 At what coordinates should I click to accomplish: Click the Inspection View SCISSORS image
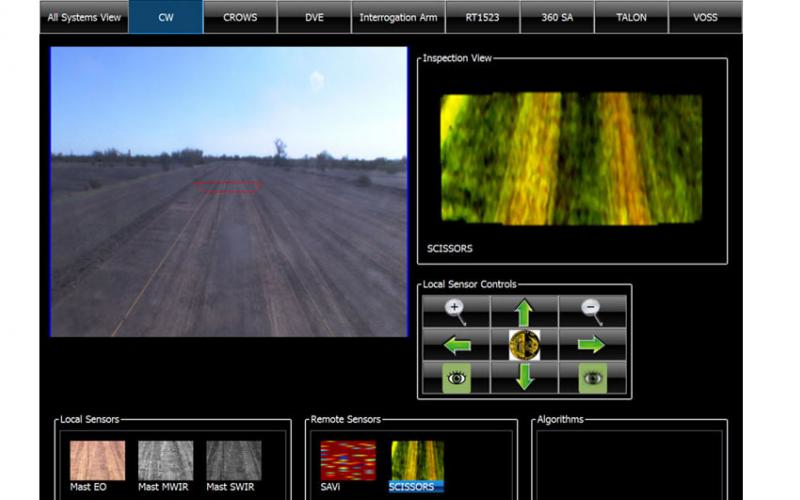(571, 158)
